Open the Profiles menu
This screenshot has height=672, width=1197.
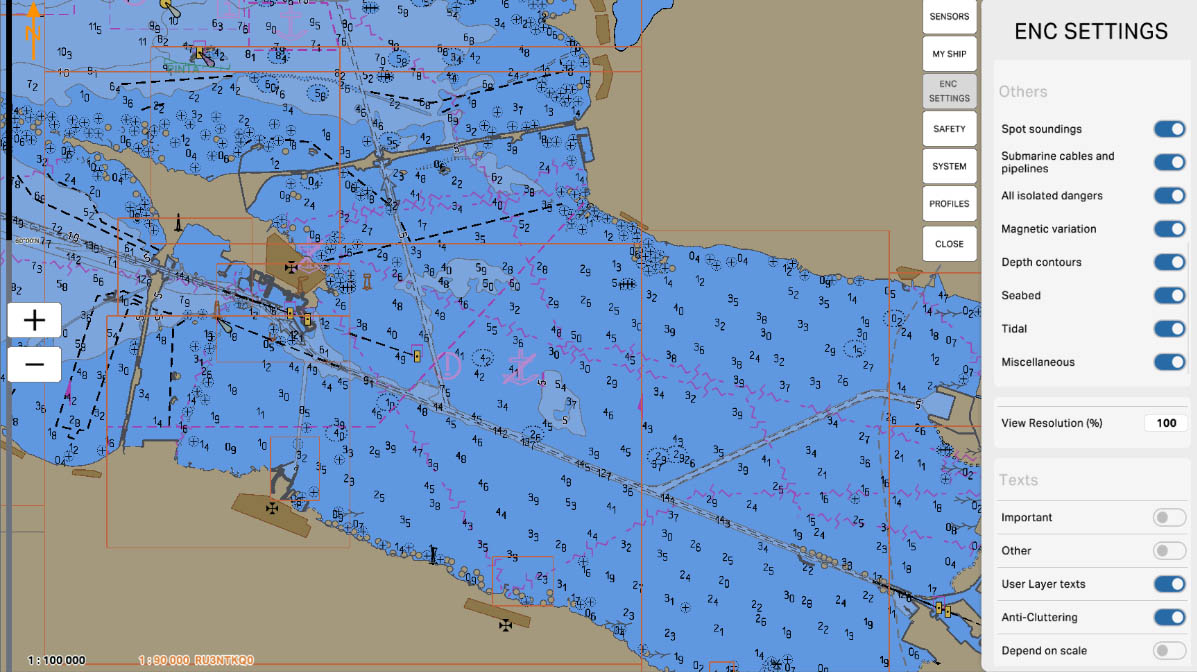click(949, 204)
